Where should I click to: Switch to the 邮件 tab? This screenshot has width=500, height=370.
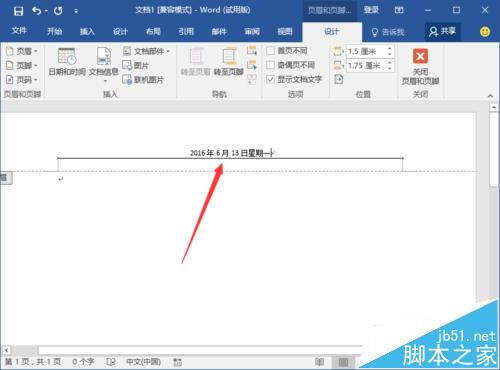pyautogui.click(x=219, y=31)
